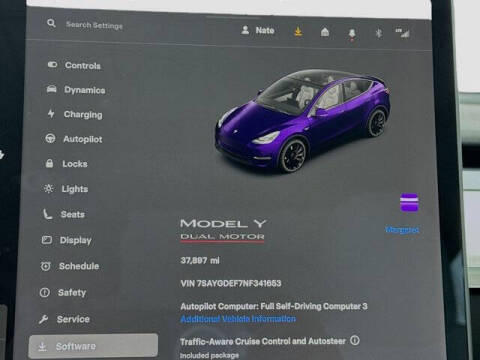This screenshot has height=360, width=480.
Task: Tap Traffic-Aware Cruise Control and Autosteer text
Action: click(x=263, y=341)
